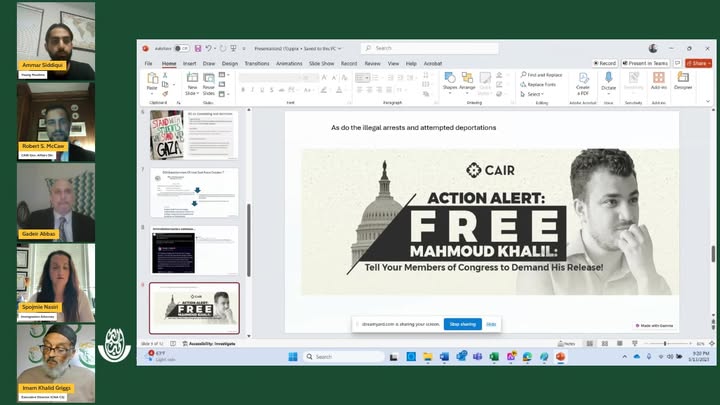Click the Format Painter brush icon
Image resolution: width=720 pixels, height=405 pixels.
coord(165,94)
